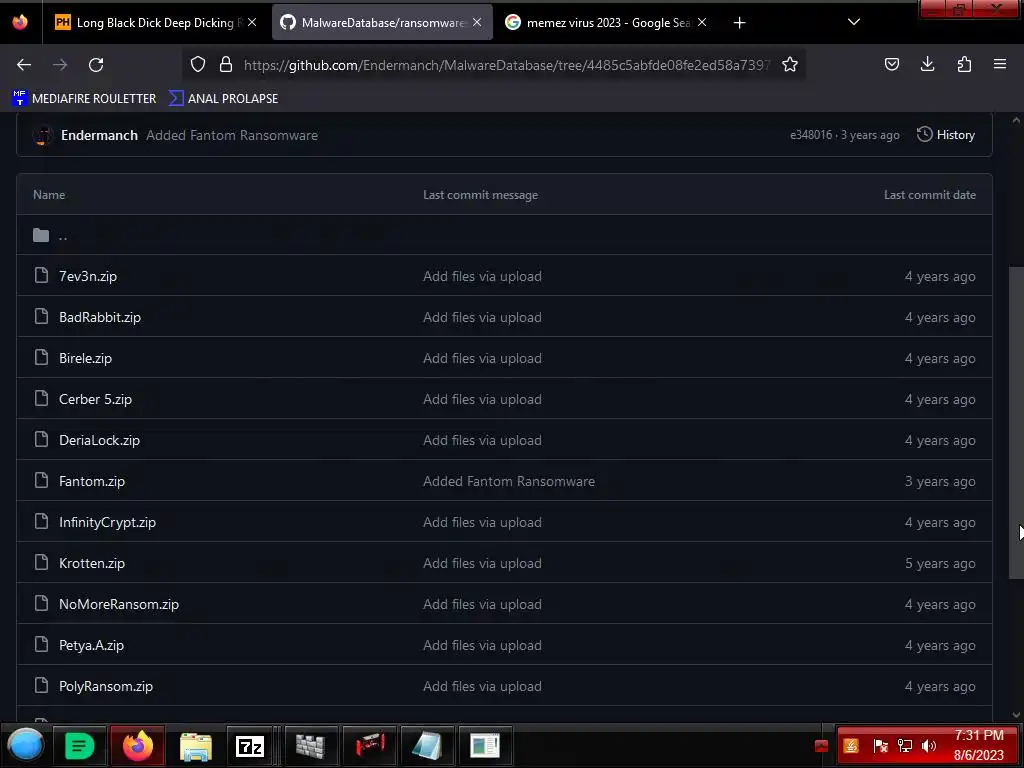Click the Endermanch avatar image
The image size is (1024, 768).
point(42,135)
